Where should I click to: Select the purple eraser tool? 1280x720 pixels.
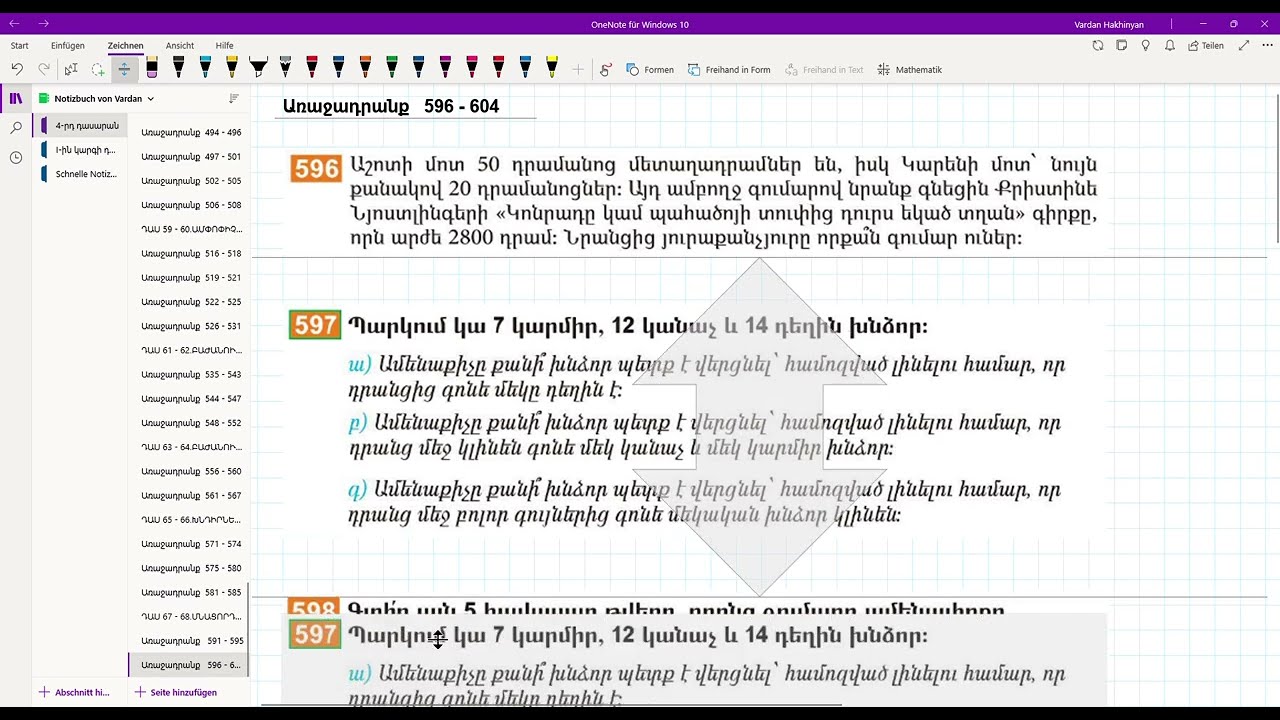coord(152,67)
